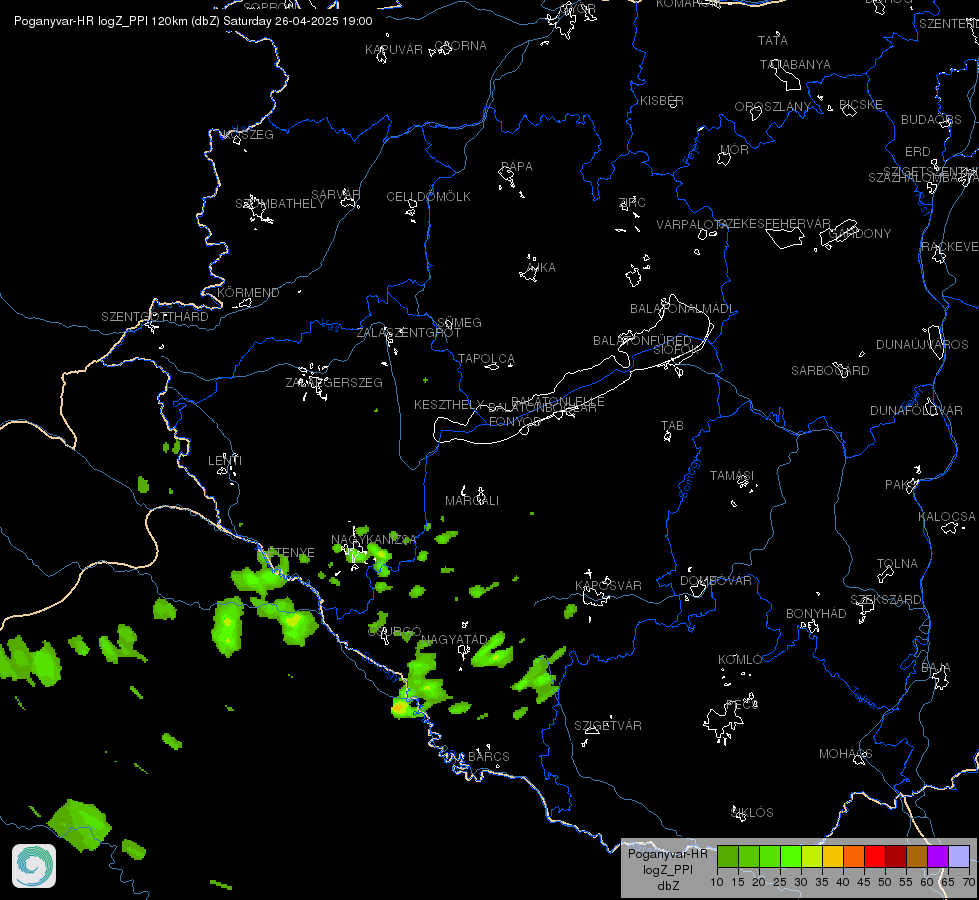Click the BARCS label
The width and height of the screenshot is (979, 900).
(x=489, y=757)
